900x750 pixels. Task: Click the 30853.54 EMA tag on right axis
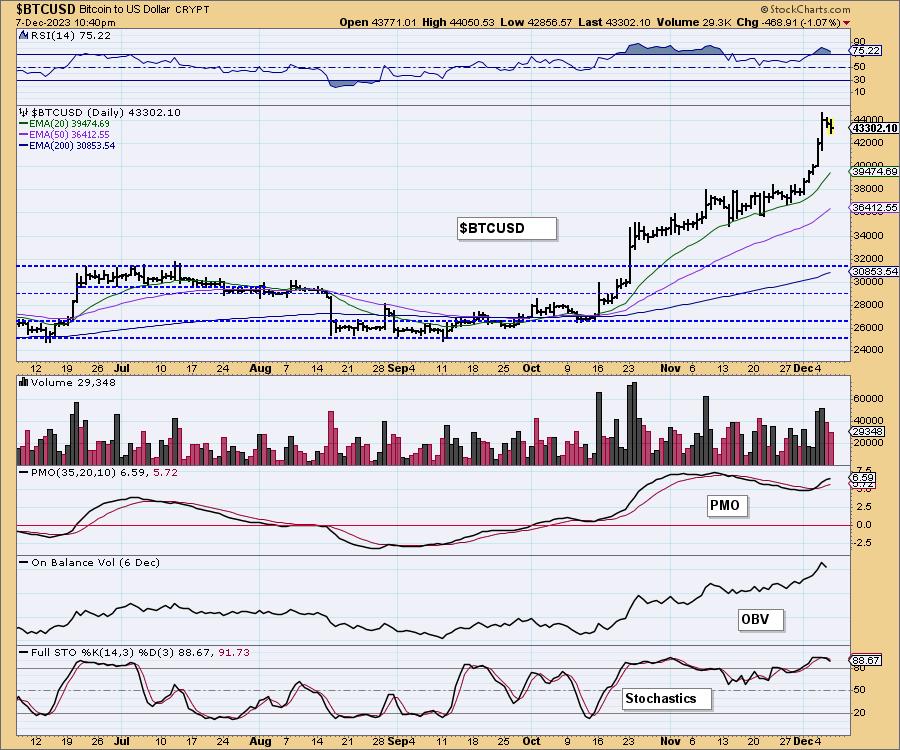875,271
